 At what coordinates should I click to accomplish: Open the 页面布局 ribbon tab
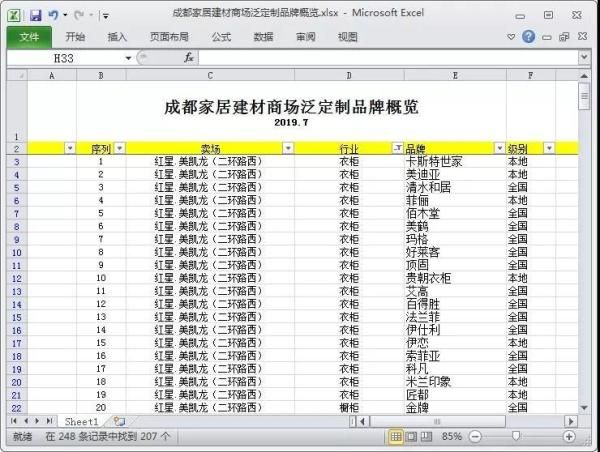(x=169, y=37)
